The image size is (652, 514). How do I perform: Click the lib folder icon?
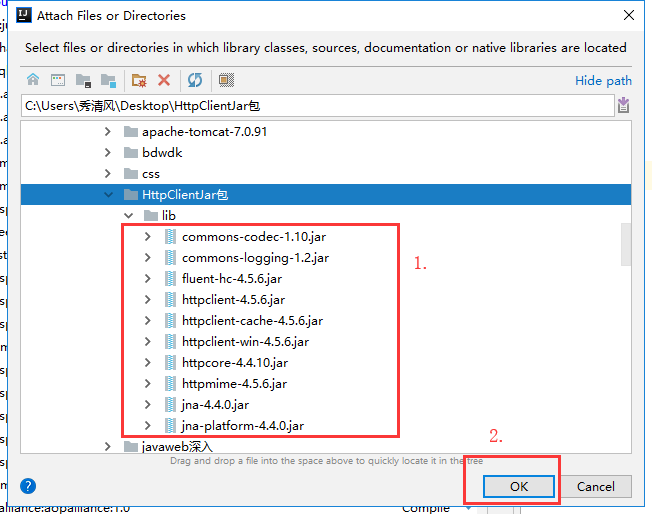point(151,215)
